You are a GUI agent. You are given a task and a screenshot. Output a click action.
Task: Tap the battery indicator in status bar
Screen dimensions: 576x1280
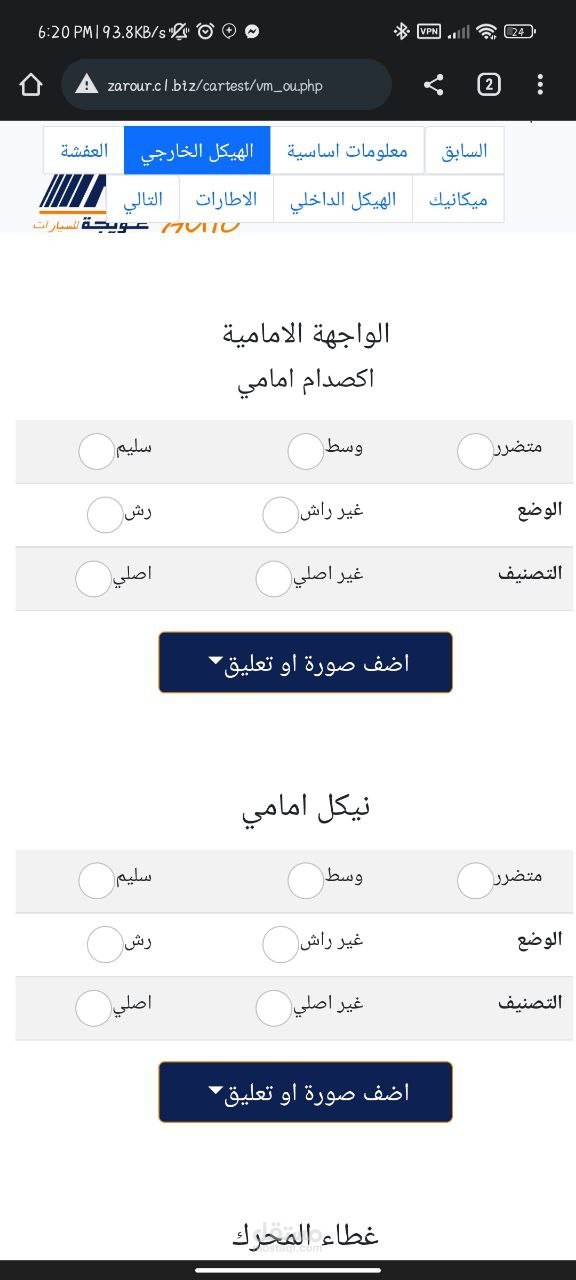(519, 32)
